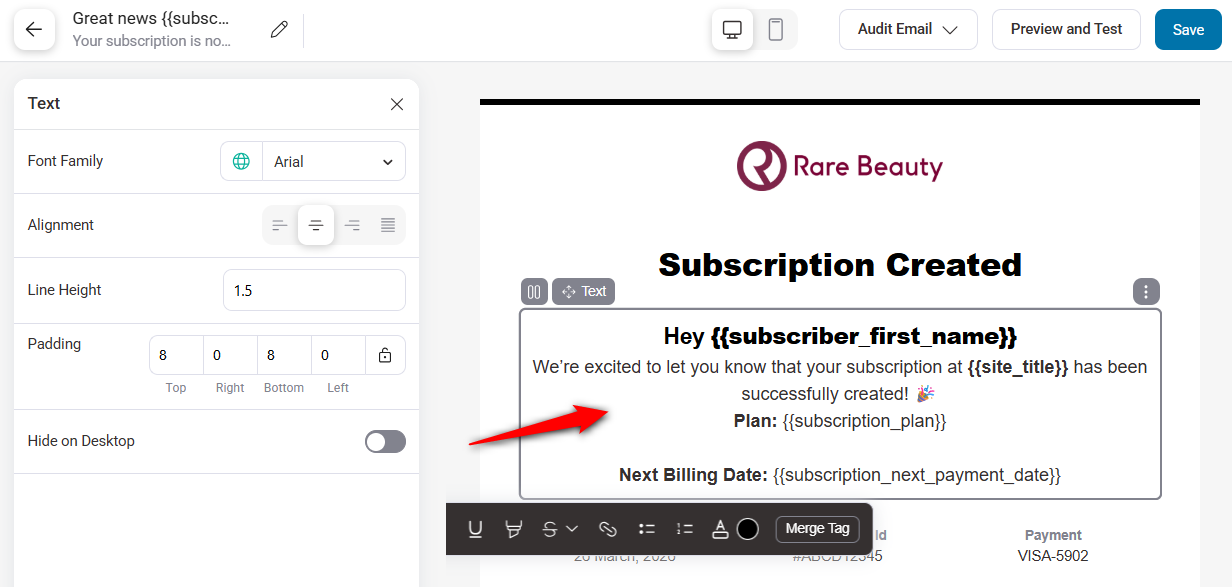Expand the strikethrough options chevron
Viewport: 1232px width, 587px height.
click(572, 528)
